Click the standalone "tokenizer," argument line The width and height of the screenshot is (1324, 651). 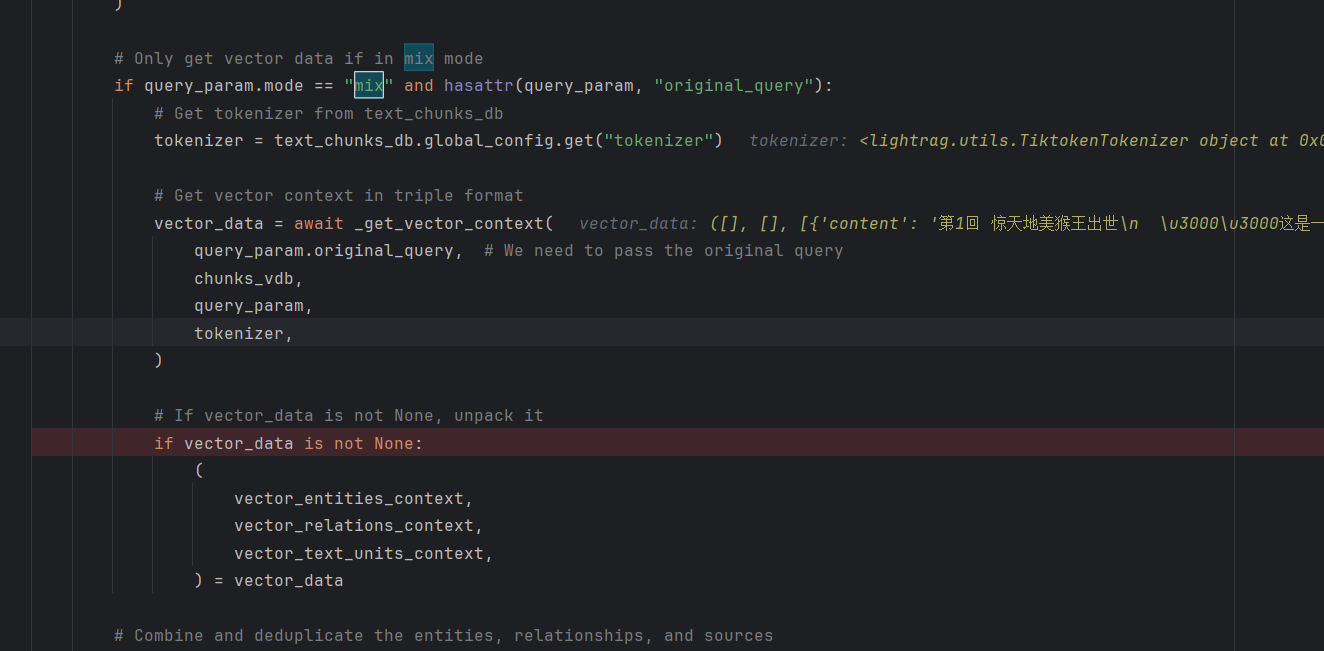243,333
